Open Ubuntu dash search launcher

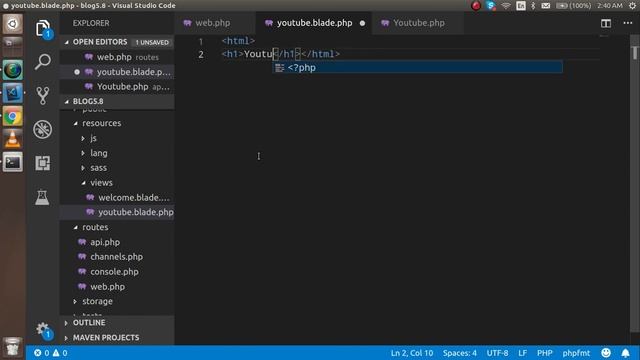(13, 24)
